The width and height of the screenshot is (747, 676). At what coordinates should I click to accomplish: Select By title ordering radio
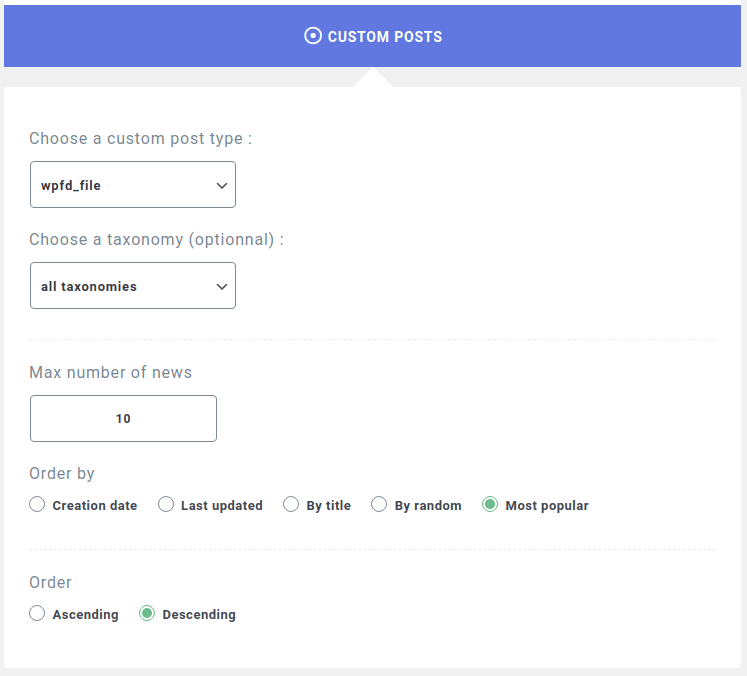(x=291, y=504)
